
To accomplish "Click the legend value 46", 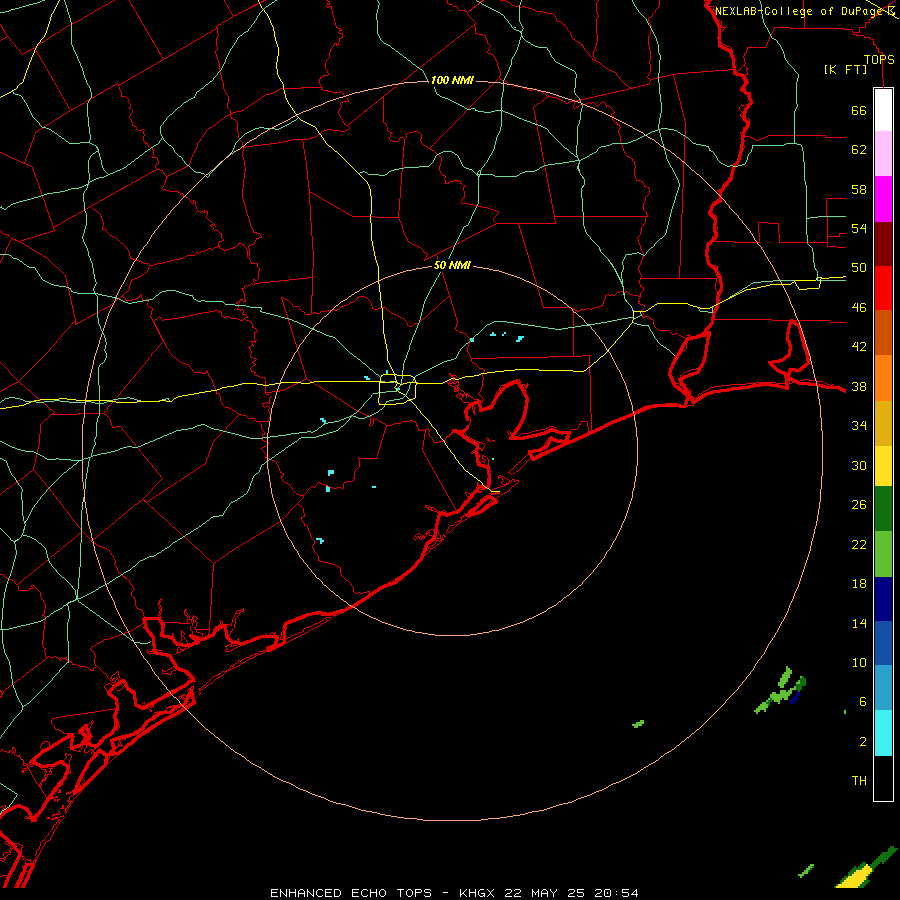I will (859, 307).
